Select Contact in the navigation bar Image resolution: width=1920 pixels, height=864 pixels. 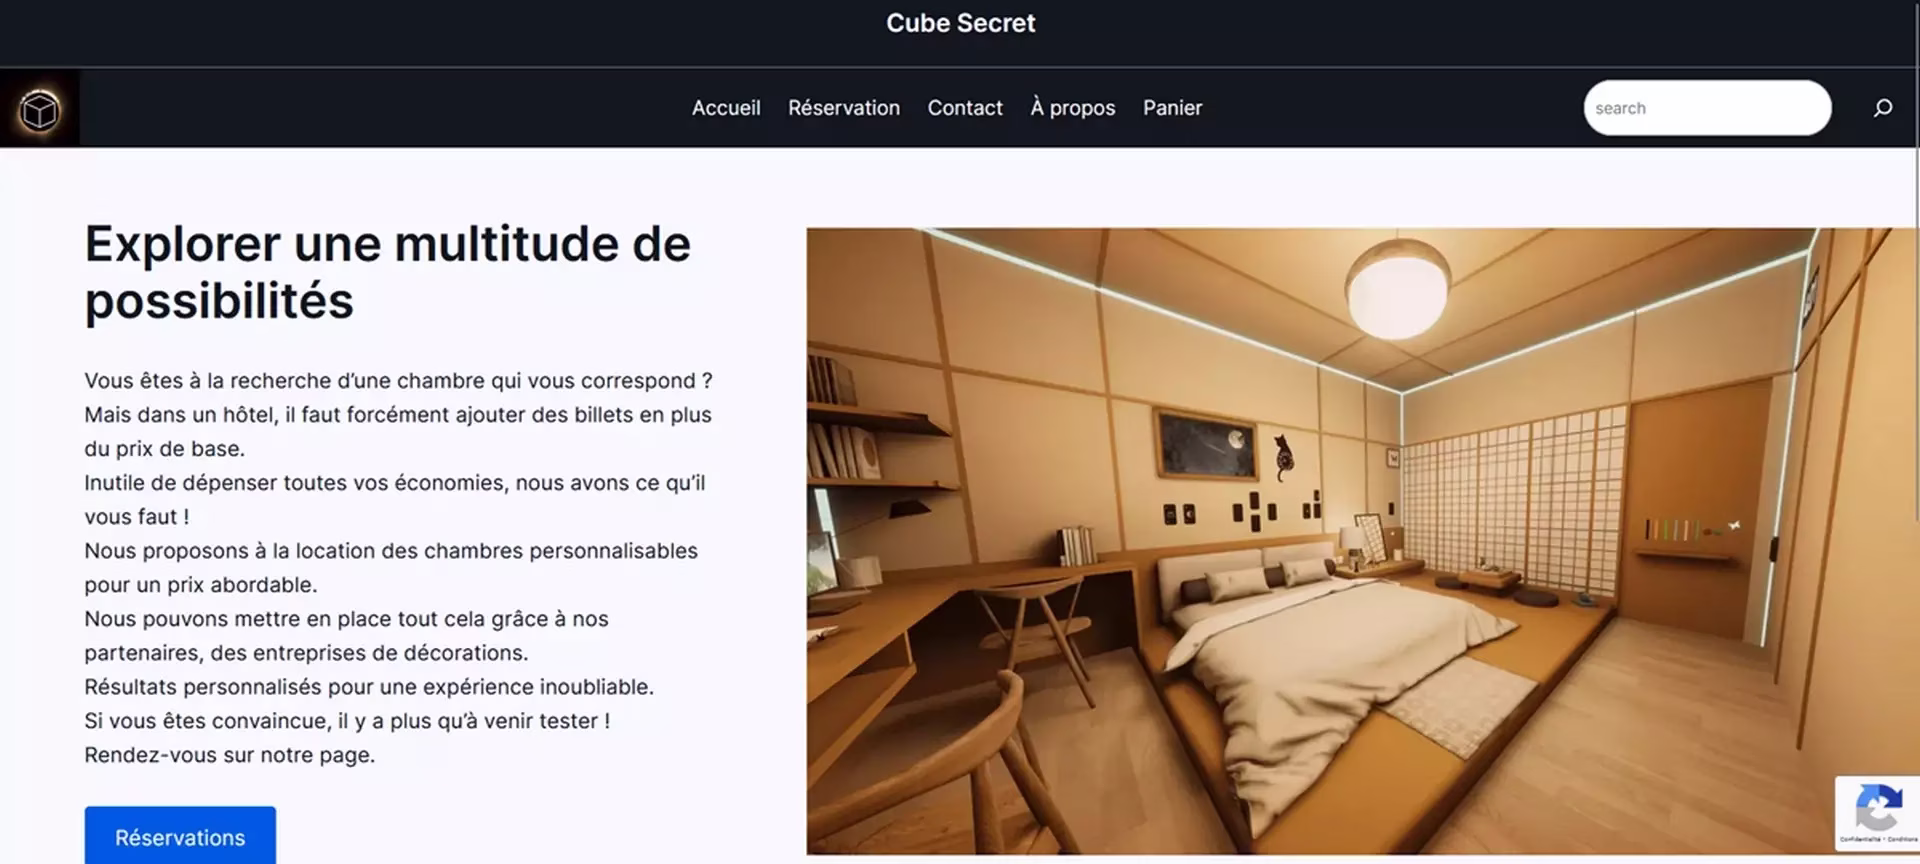click(x=964, y=108)
